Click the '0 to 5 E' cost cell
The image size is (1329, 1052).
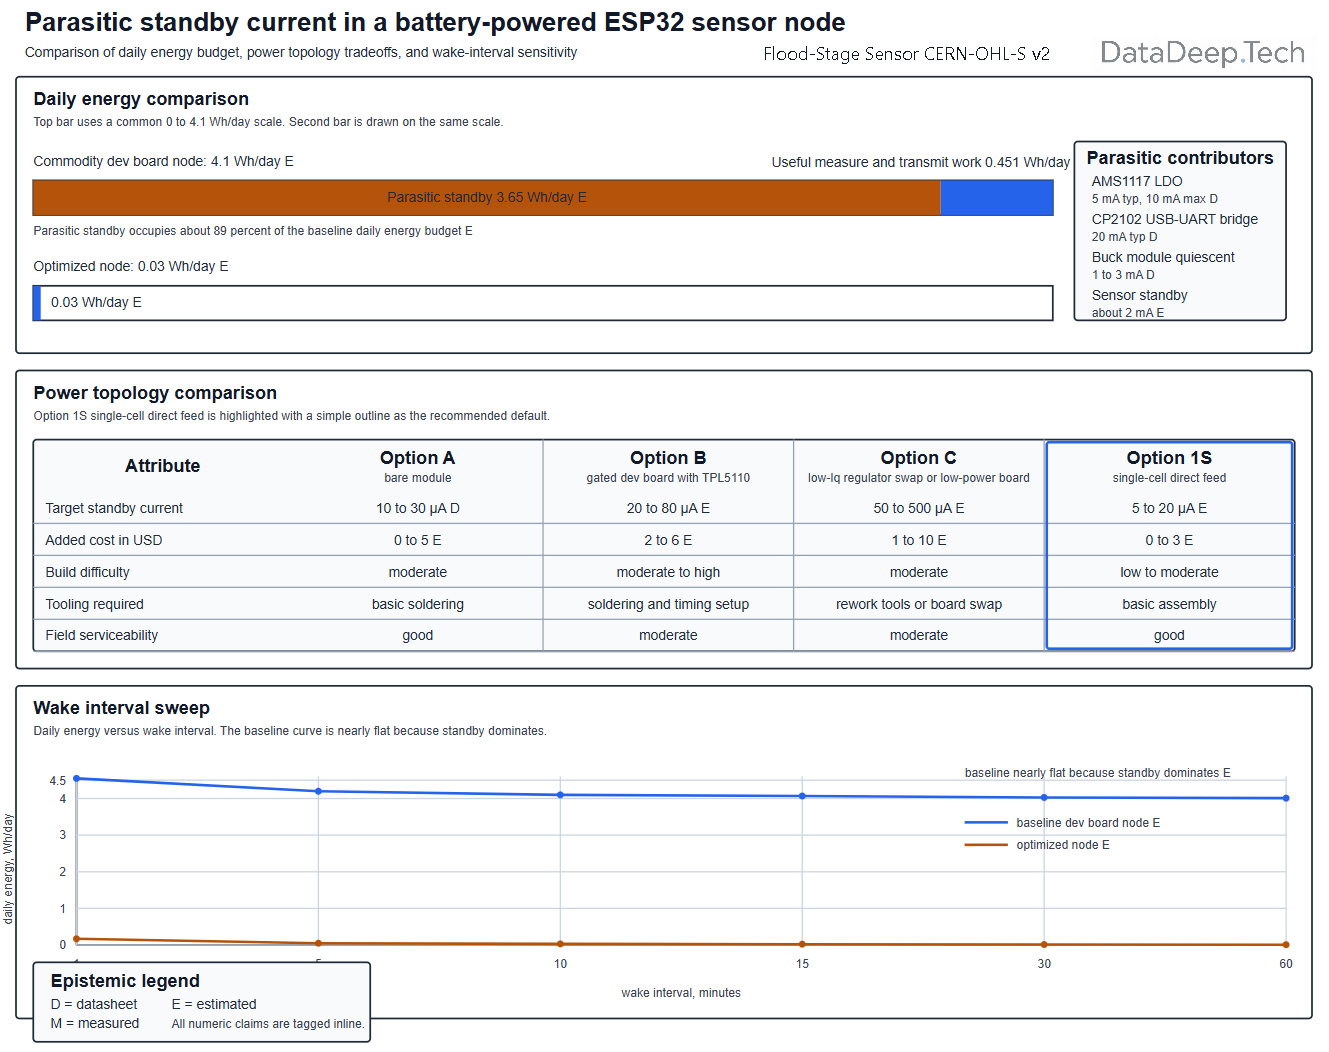(417, 540)
